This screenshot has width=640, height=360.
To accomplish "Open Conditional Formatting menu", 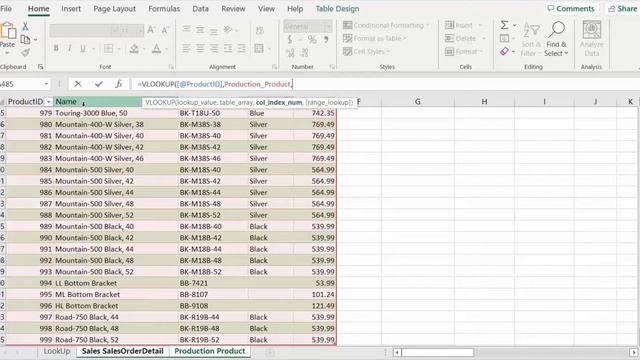I will pos(386,25).
